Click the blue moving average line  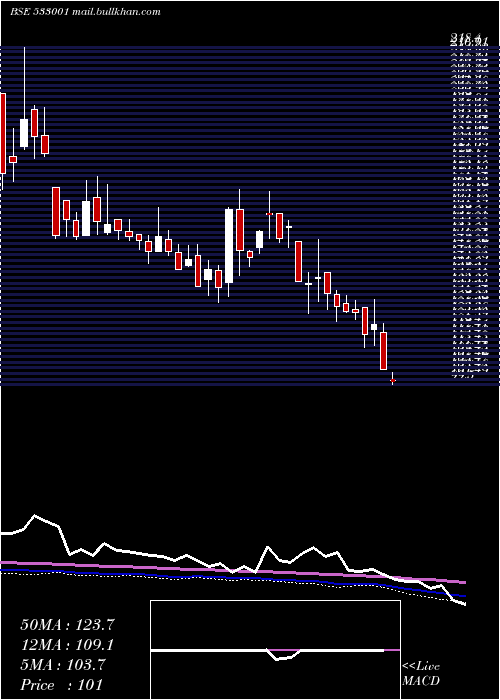click(232, 579)
